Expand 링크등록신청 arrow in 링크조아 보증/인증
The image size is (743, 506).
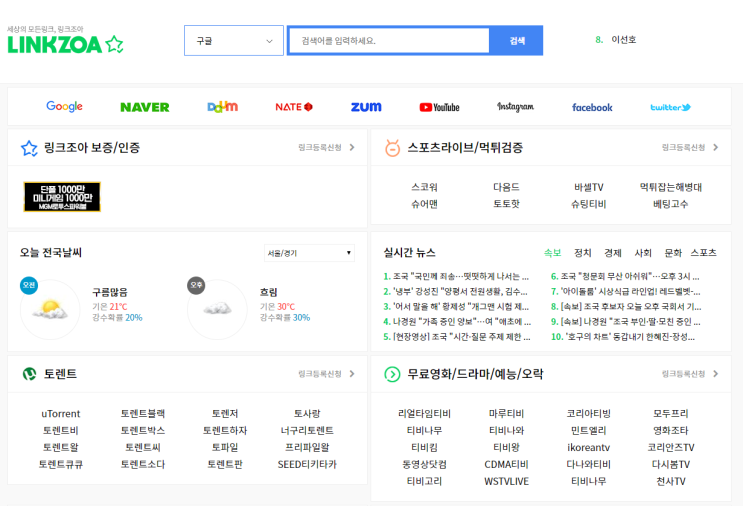(x=352, y=147)
